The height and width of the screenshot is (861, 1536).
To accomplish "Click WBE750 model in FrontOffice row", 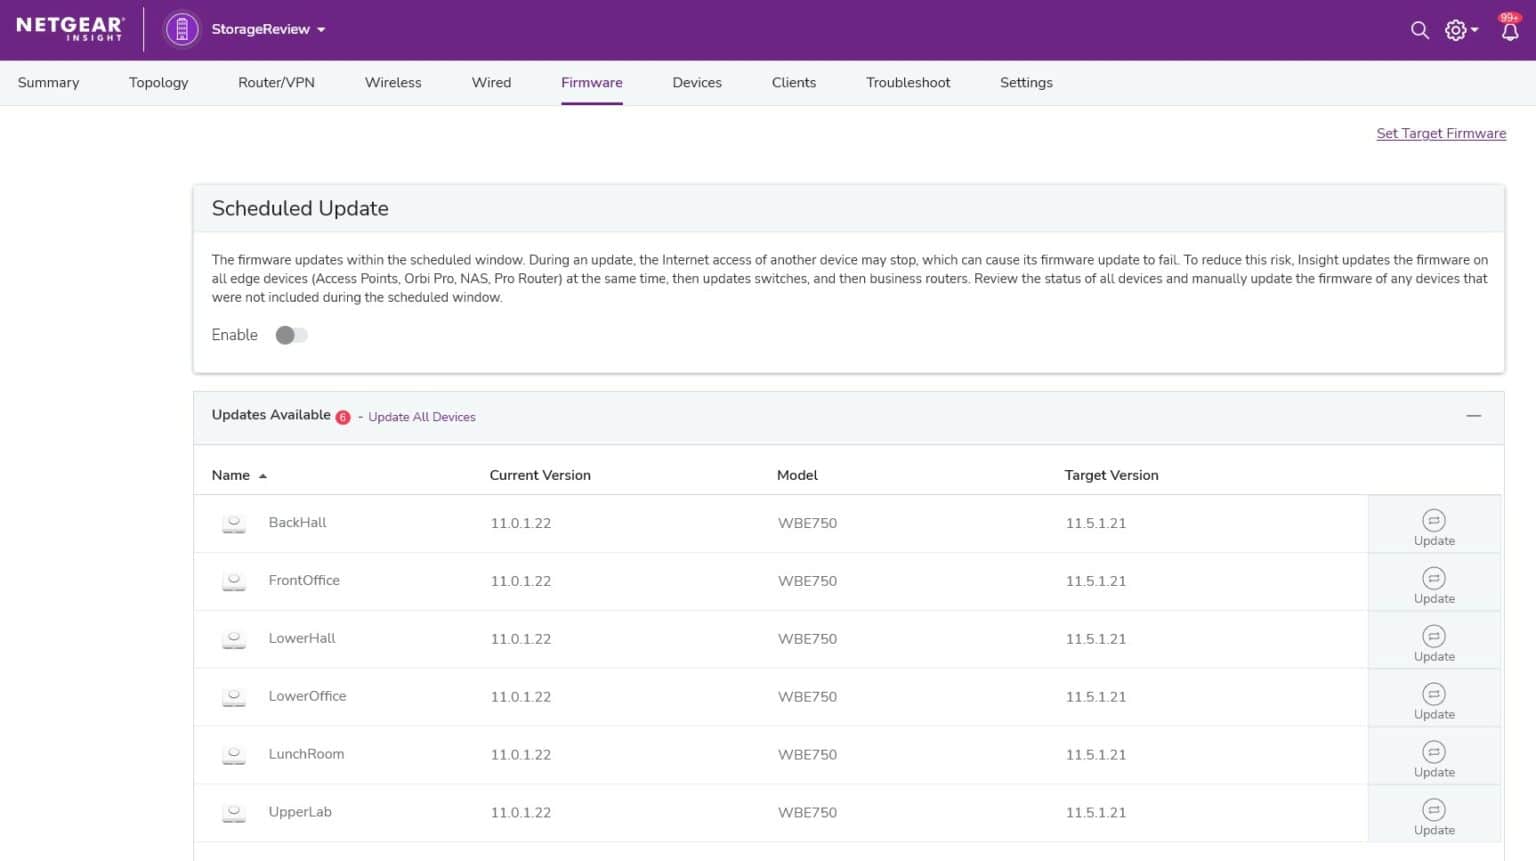I will pos(807,581).
